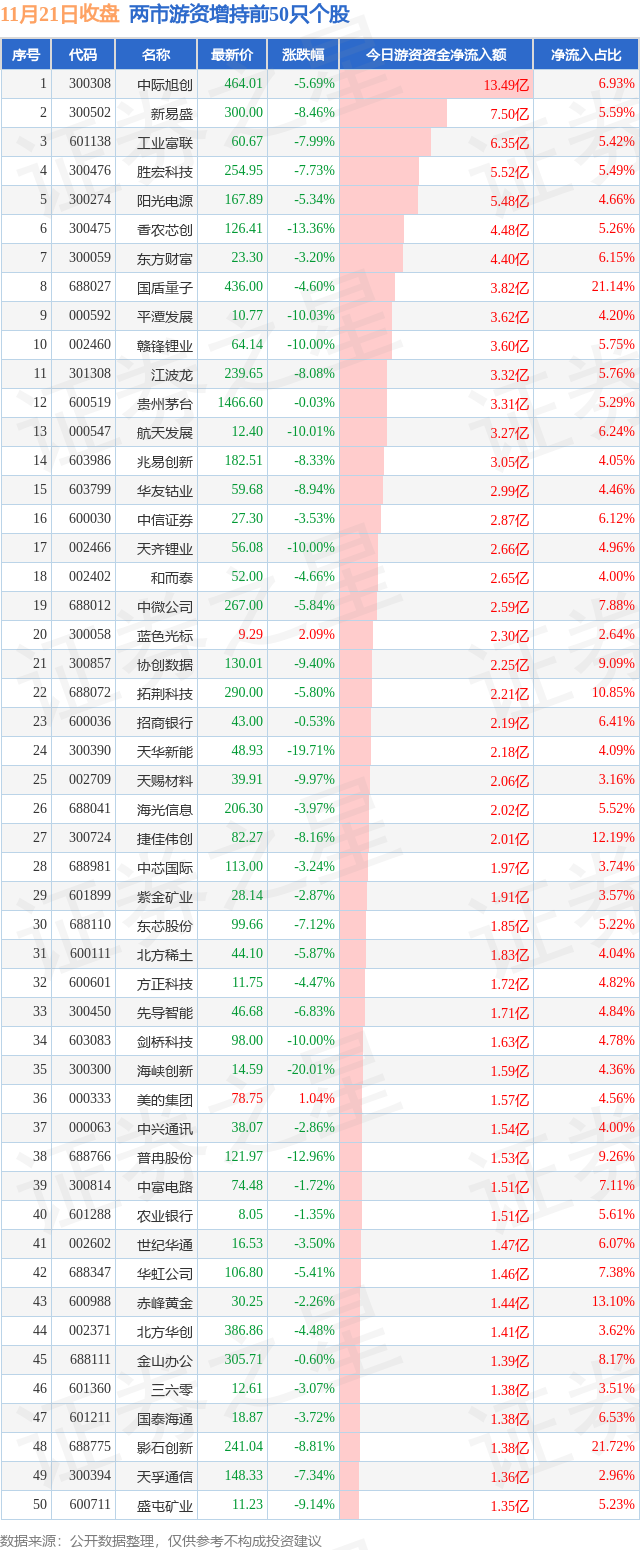
Task: Select stock name 北方华创
Action: [x=165, y=1332]
